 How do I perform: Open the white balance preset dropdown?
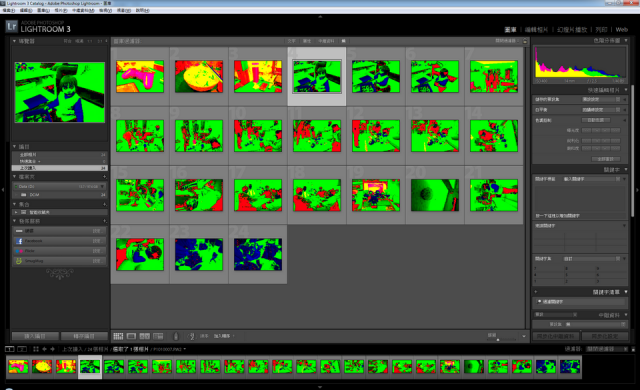point(601,110)
